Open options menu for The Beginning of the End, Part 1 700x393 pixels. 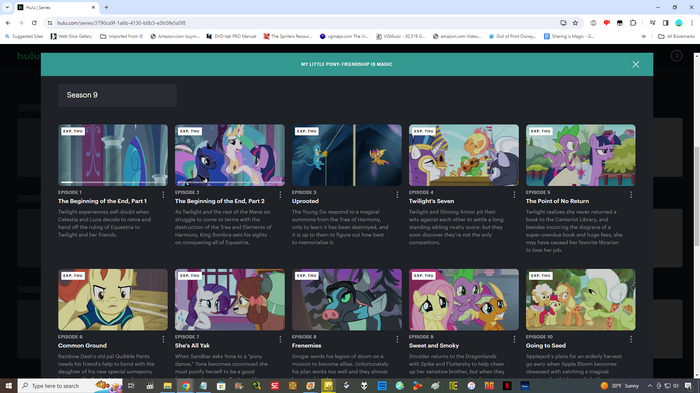coord(163,195)
